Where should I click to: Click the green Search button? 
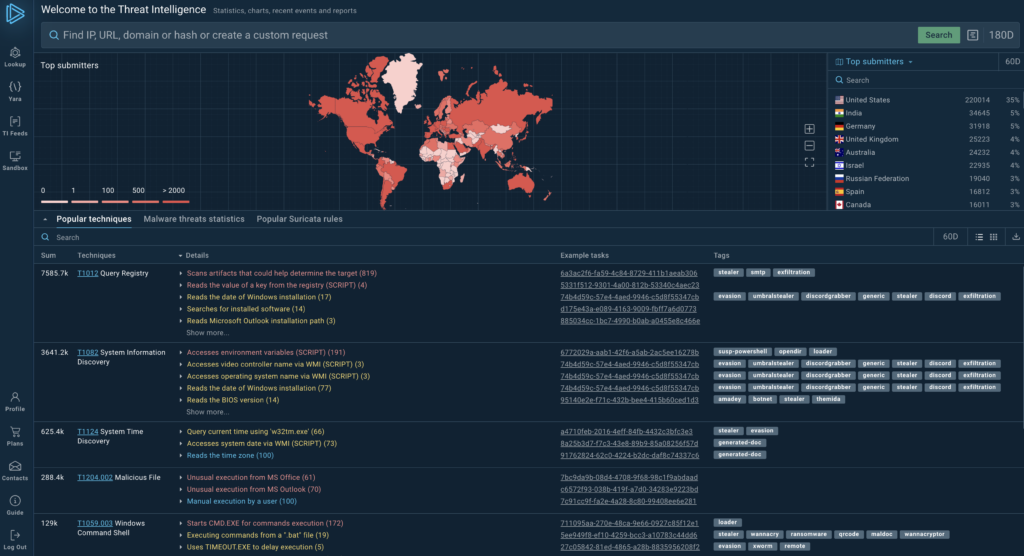click(938, 35)
